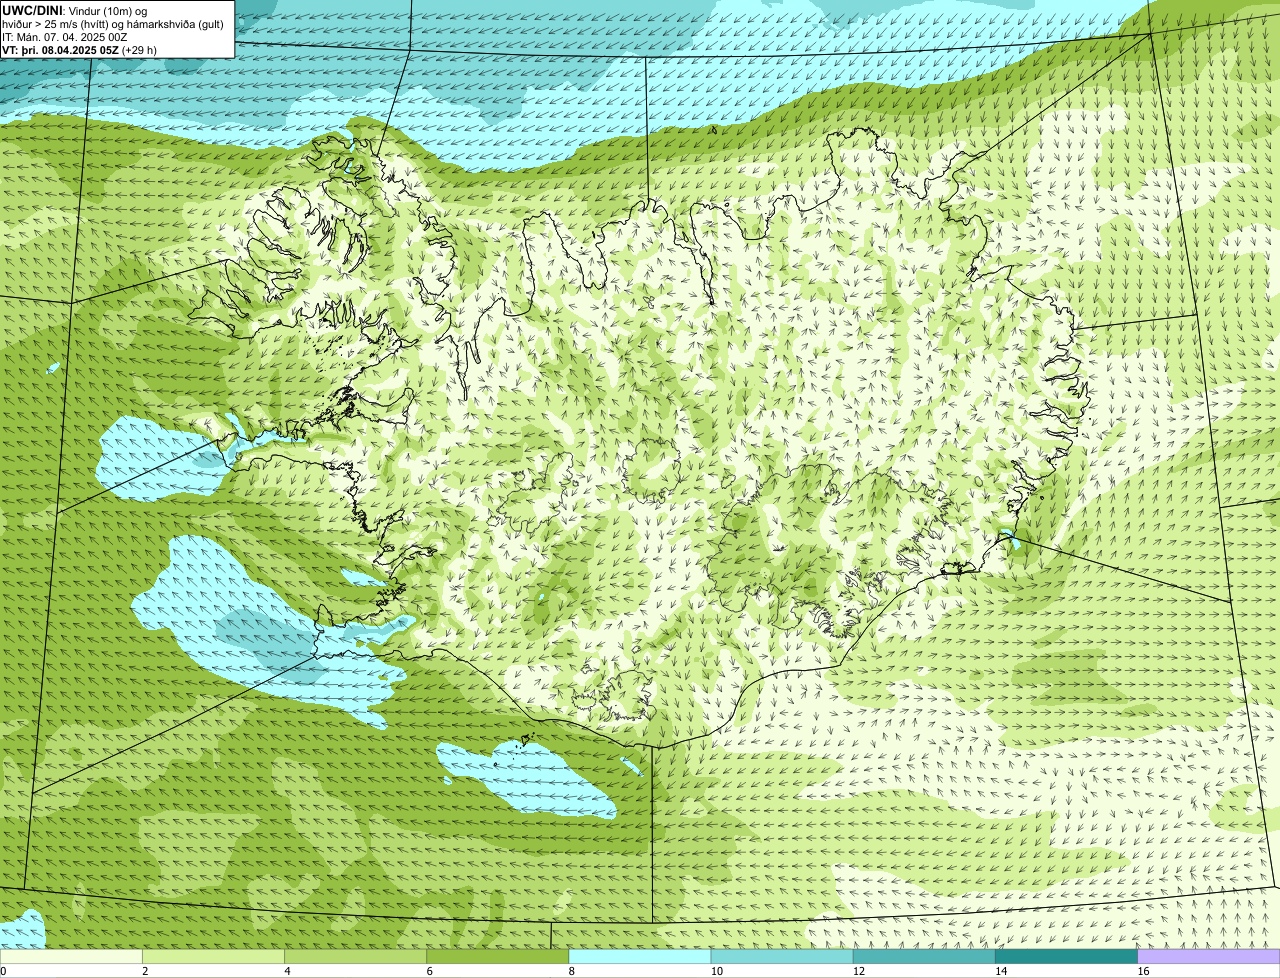Click the 12–14 m/s teal legend swatch
Viewport: 1280px width, 978px height.
pos(924,957)
